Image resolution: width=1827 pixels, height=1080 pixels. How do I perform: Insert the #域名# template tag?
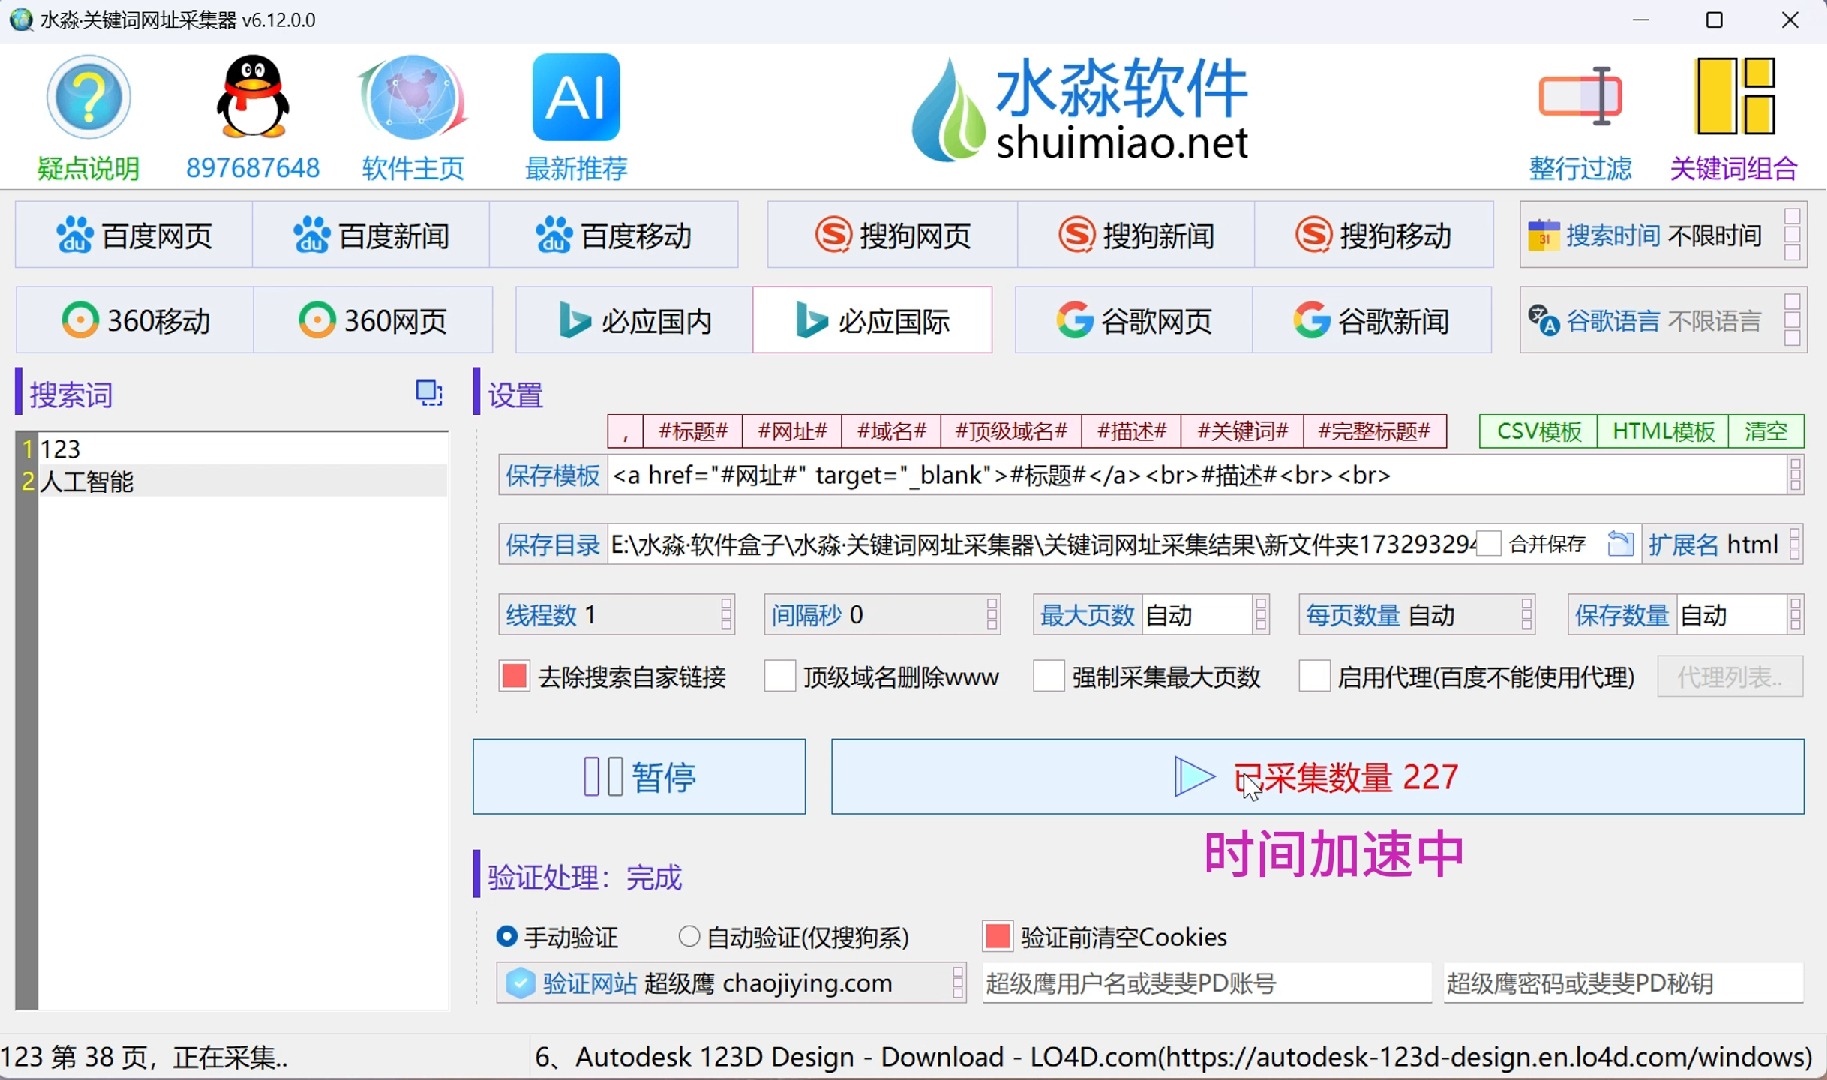[891, 431]
